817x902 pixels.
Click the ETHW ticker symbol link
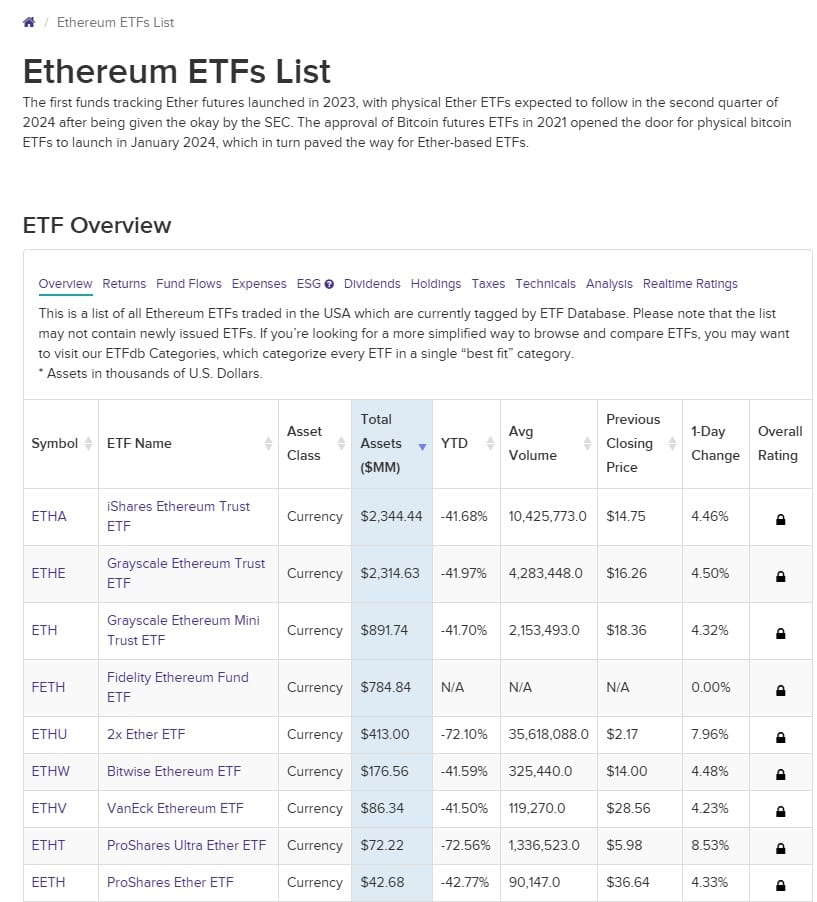coord(50,771)
